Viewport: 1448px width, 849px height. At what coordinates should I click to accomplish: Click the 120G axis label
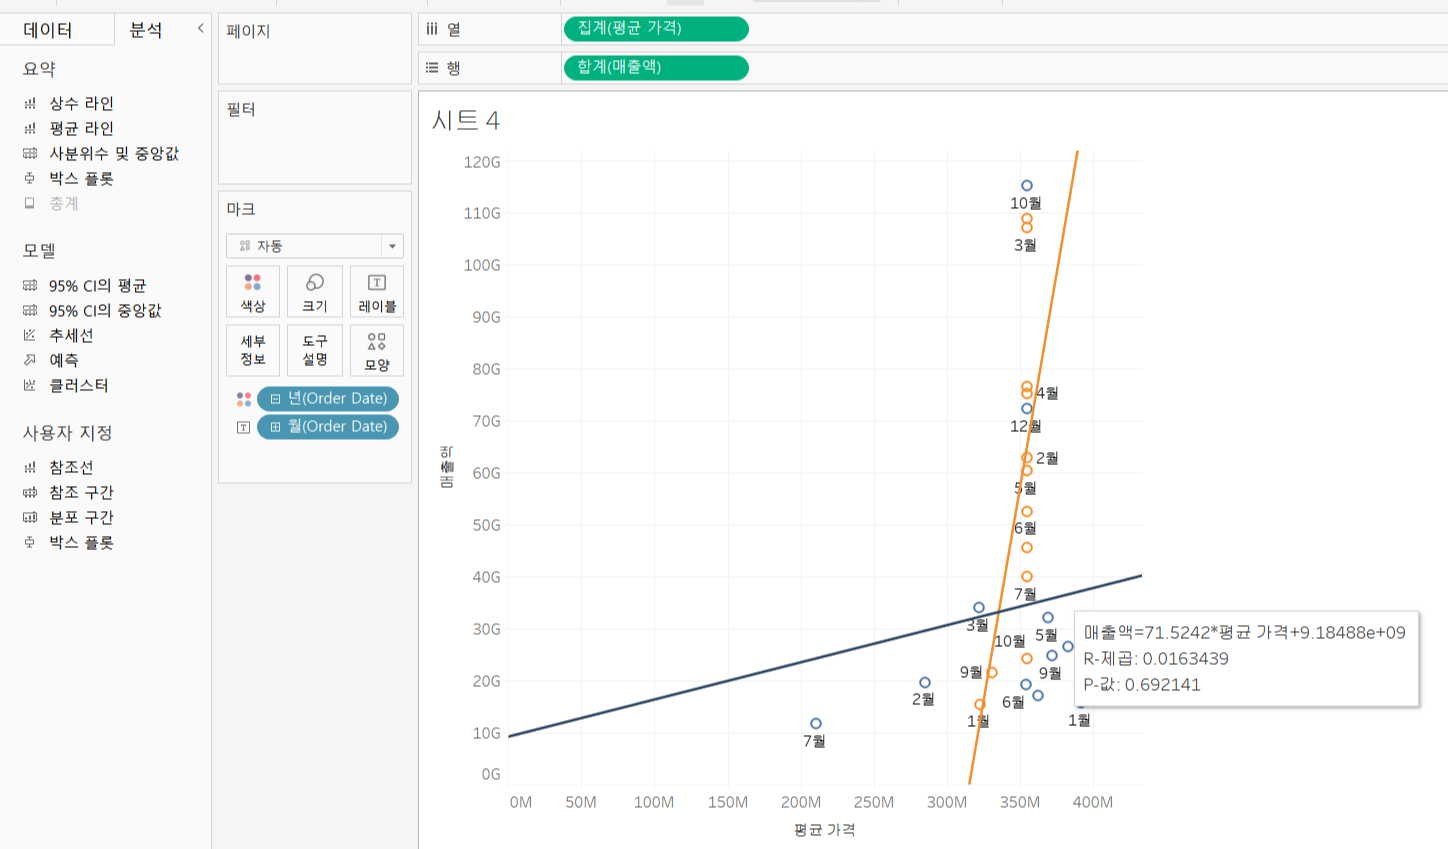click(x=482, y=162)
